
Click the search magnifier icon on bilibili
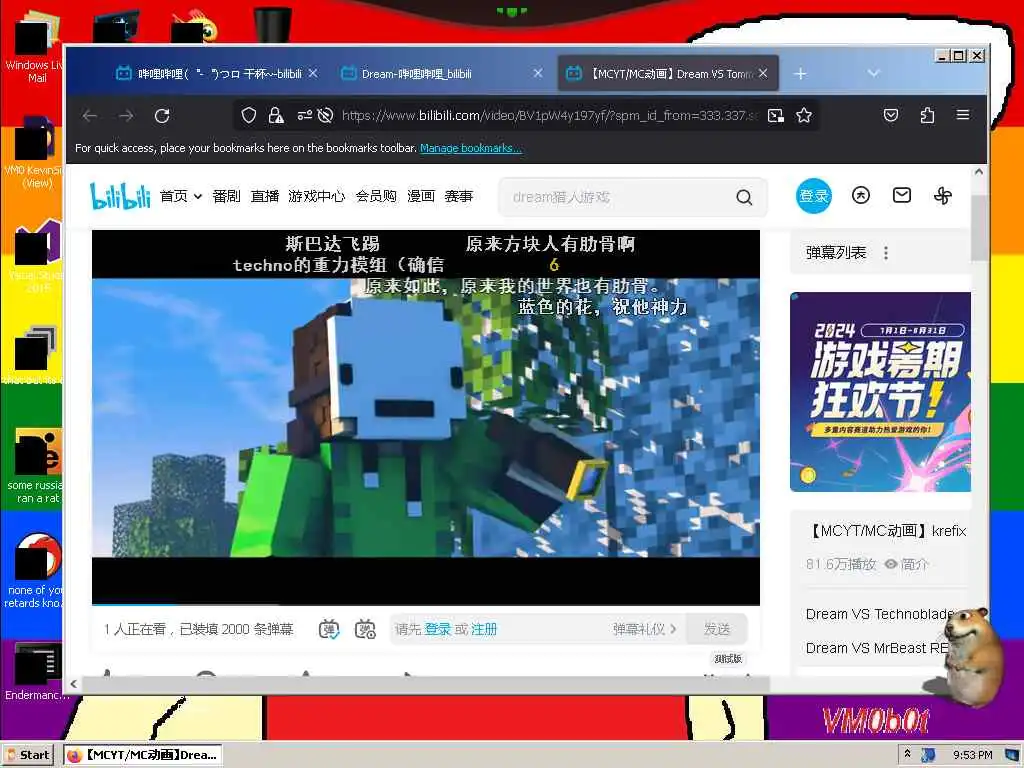pyautogui.click(x=744, y=197)
